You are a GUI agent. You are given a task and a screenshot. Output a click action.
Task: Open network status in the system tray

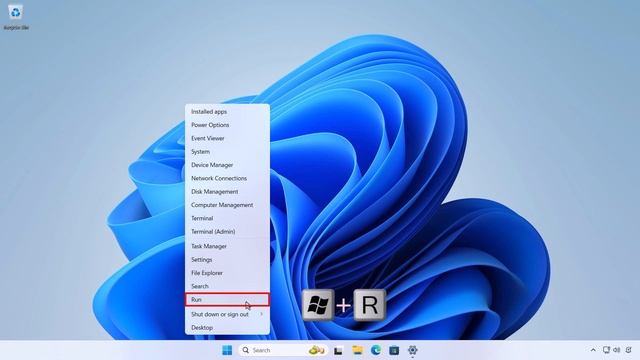[x=607, y=350]
